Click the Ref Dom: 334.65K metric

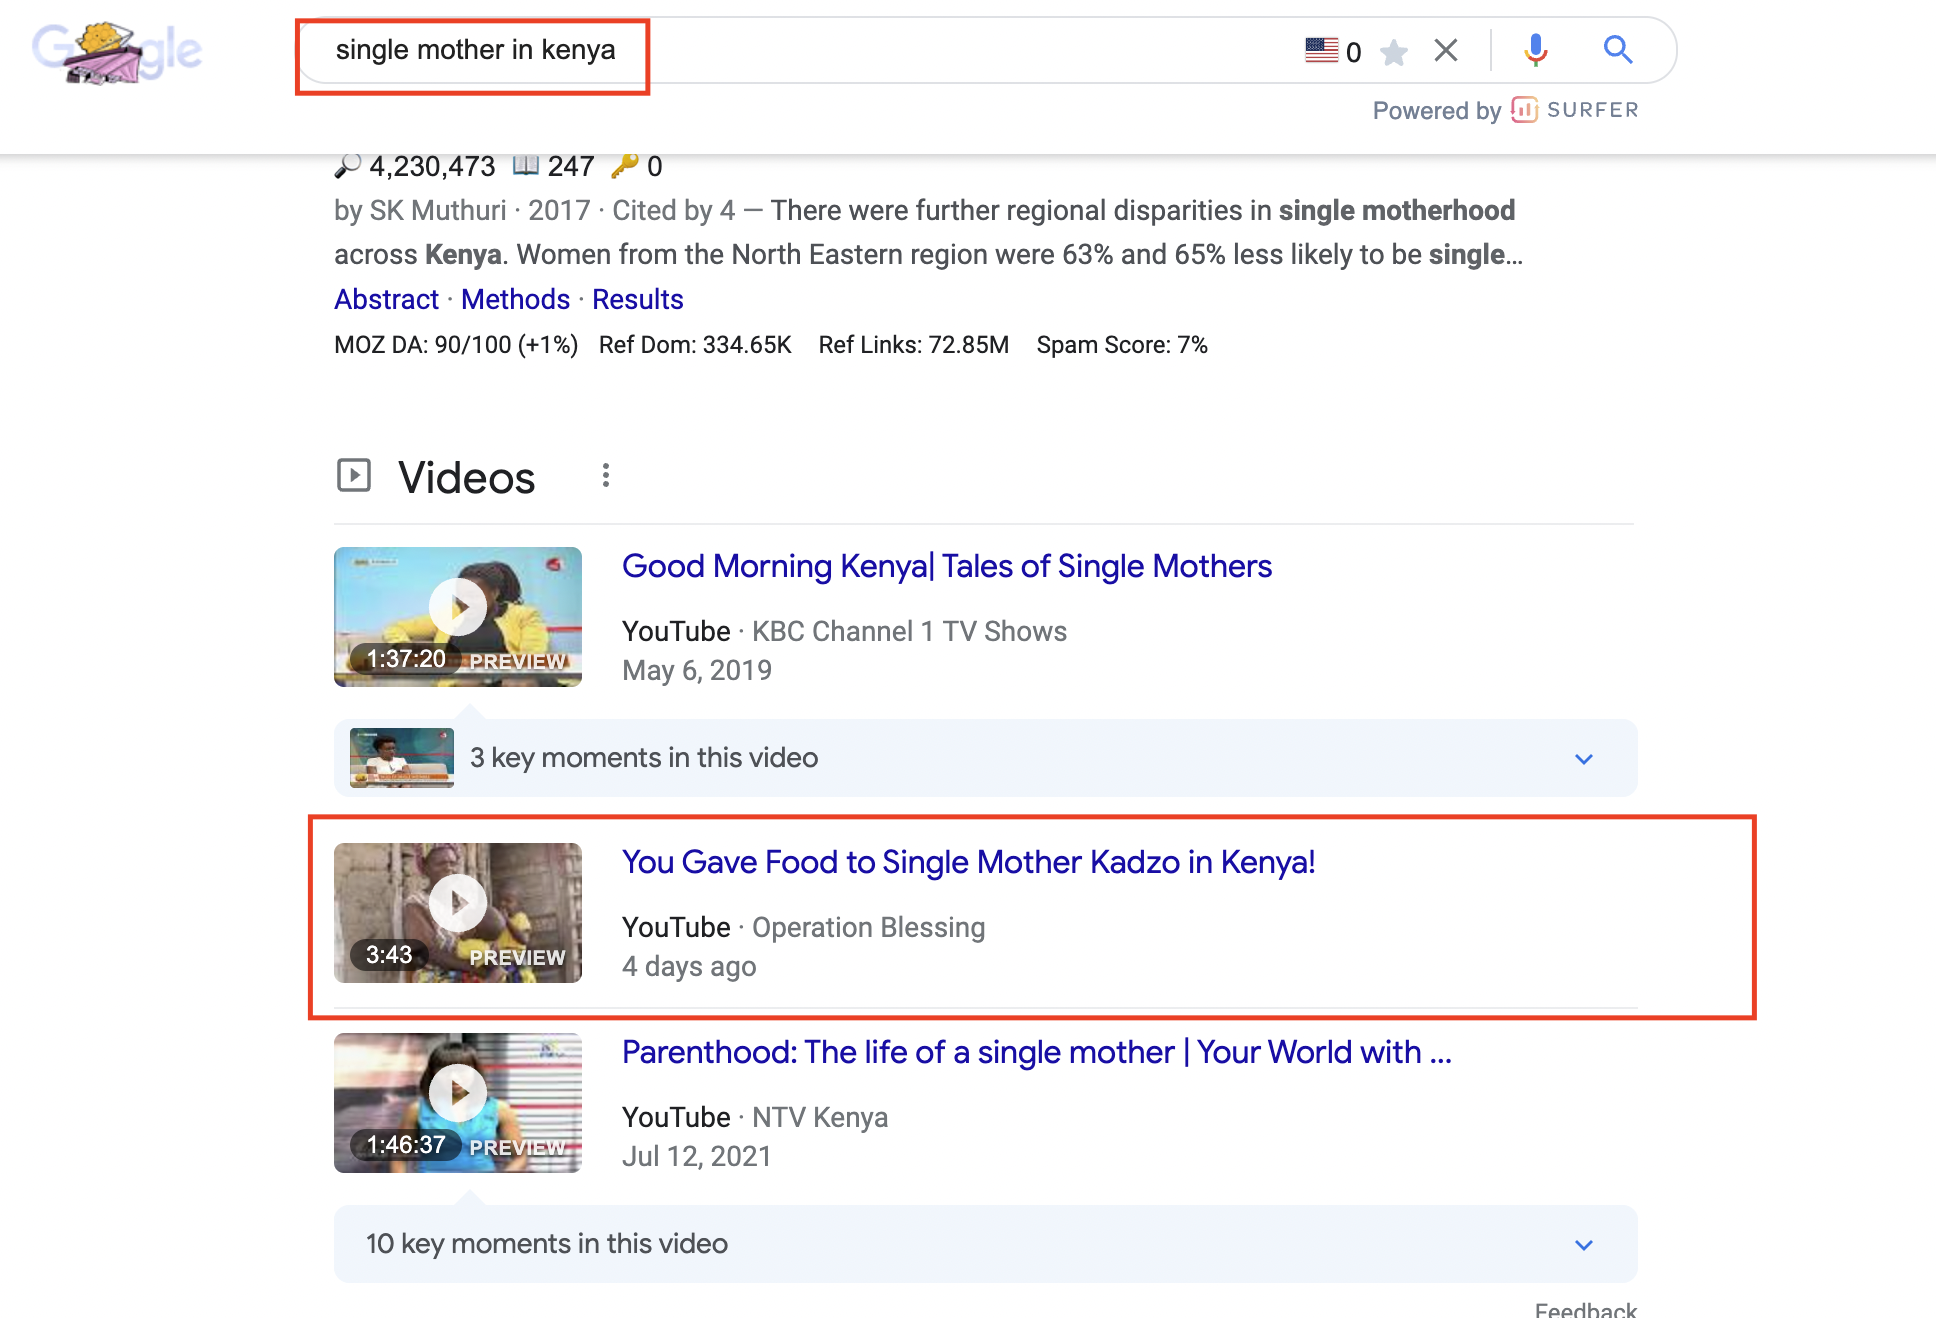tap(695, 345)
